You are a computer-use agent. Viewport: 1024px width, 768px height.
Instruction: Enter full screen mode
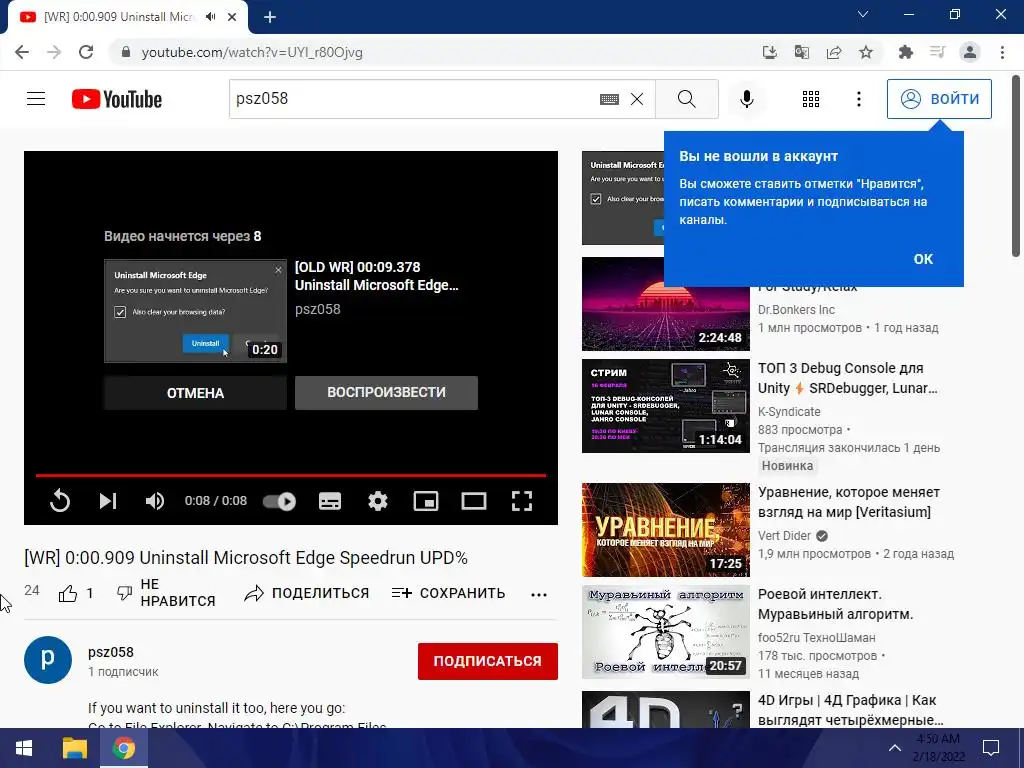pyautogui.click(x=521, y=501)
